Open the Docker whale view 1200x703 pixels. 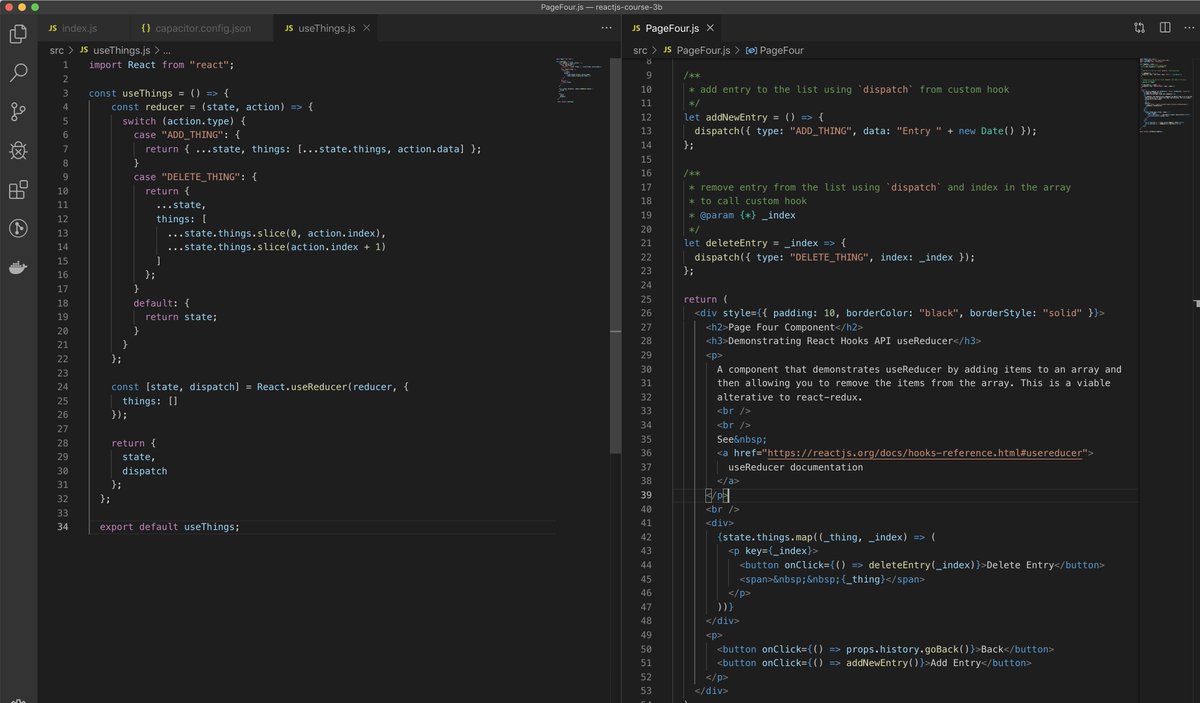(x=18, y=267)
